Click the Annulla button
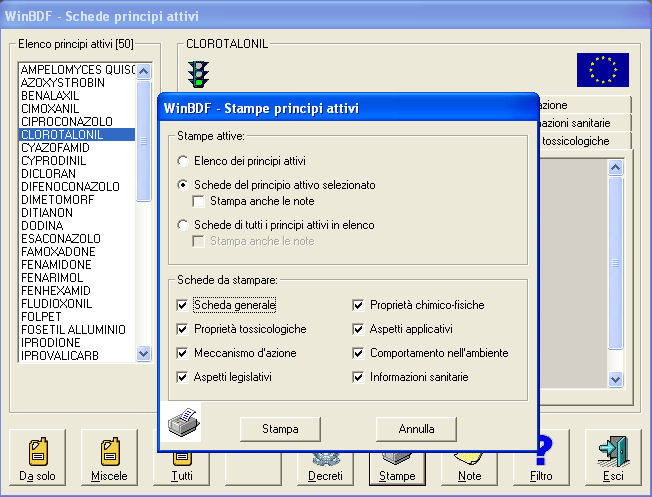652x497 pixels. [416, 429]
